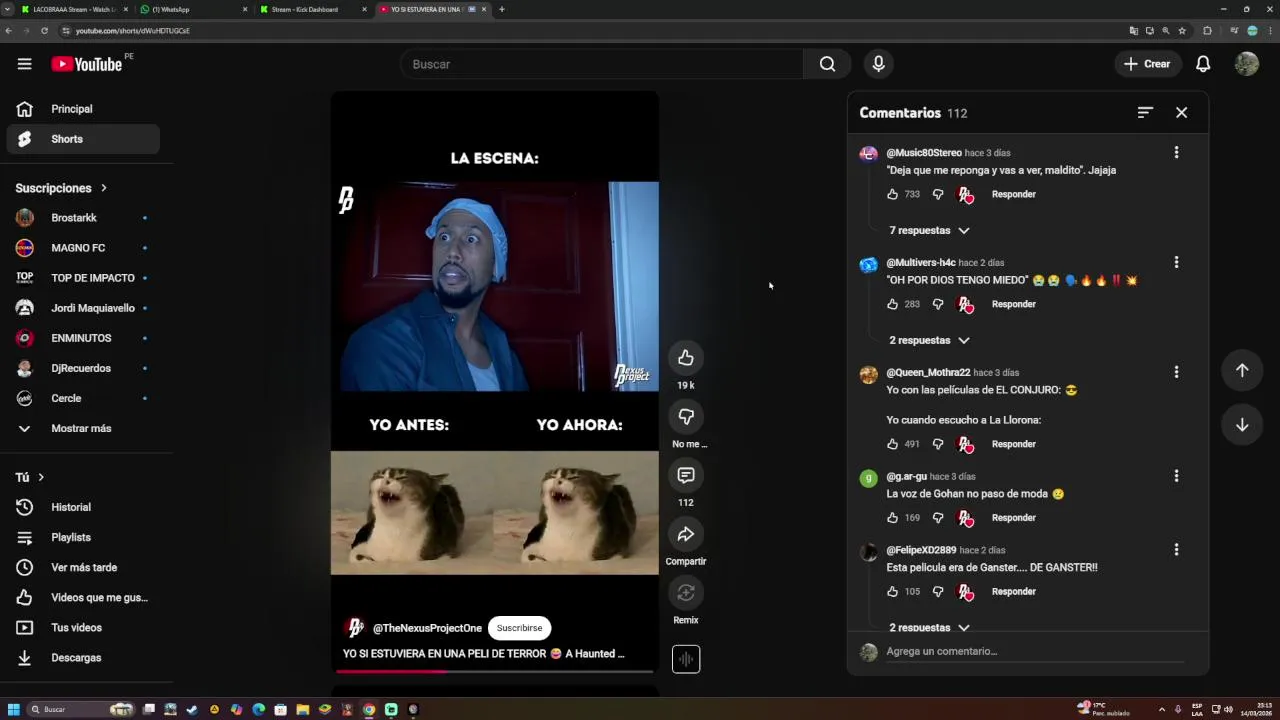
Task: Click the browser address bar URL
Action: point(133,31)
